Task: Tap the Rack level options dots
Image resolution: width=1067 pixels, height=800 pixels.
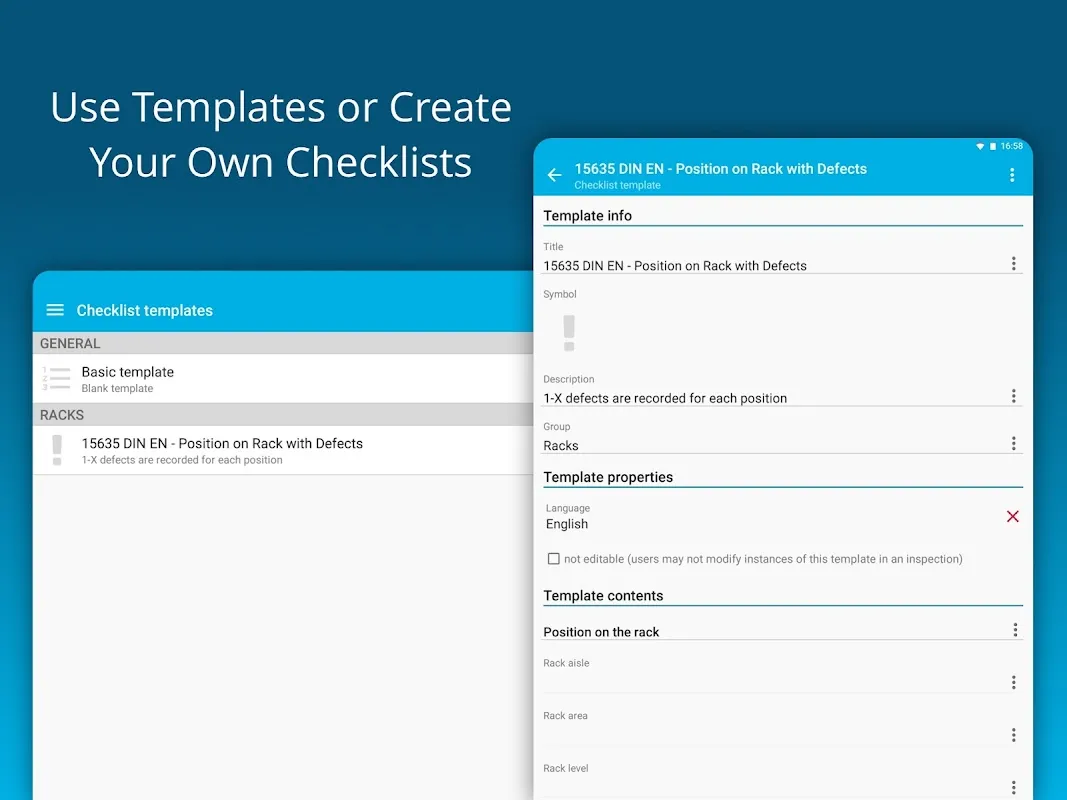Action: coord(1013,787)
